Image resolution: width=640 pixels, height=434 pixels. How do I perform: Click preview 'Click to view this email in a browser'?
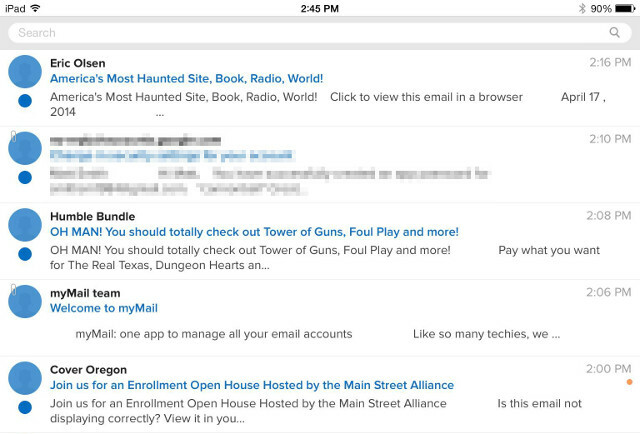click(x=427, y=97)
